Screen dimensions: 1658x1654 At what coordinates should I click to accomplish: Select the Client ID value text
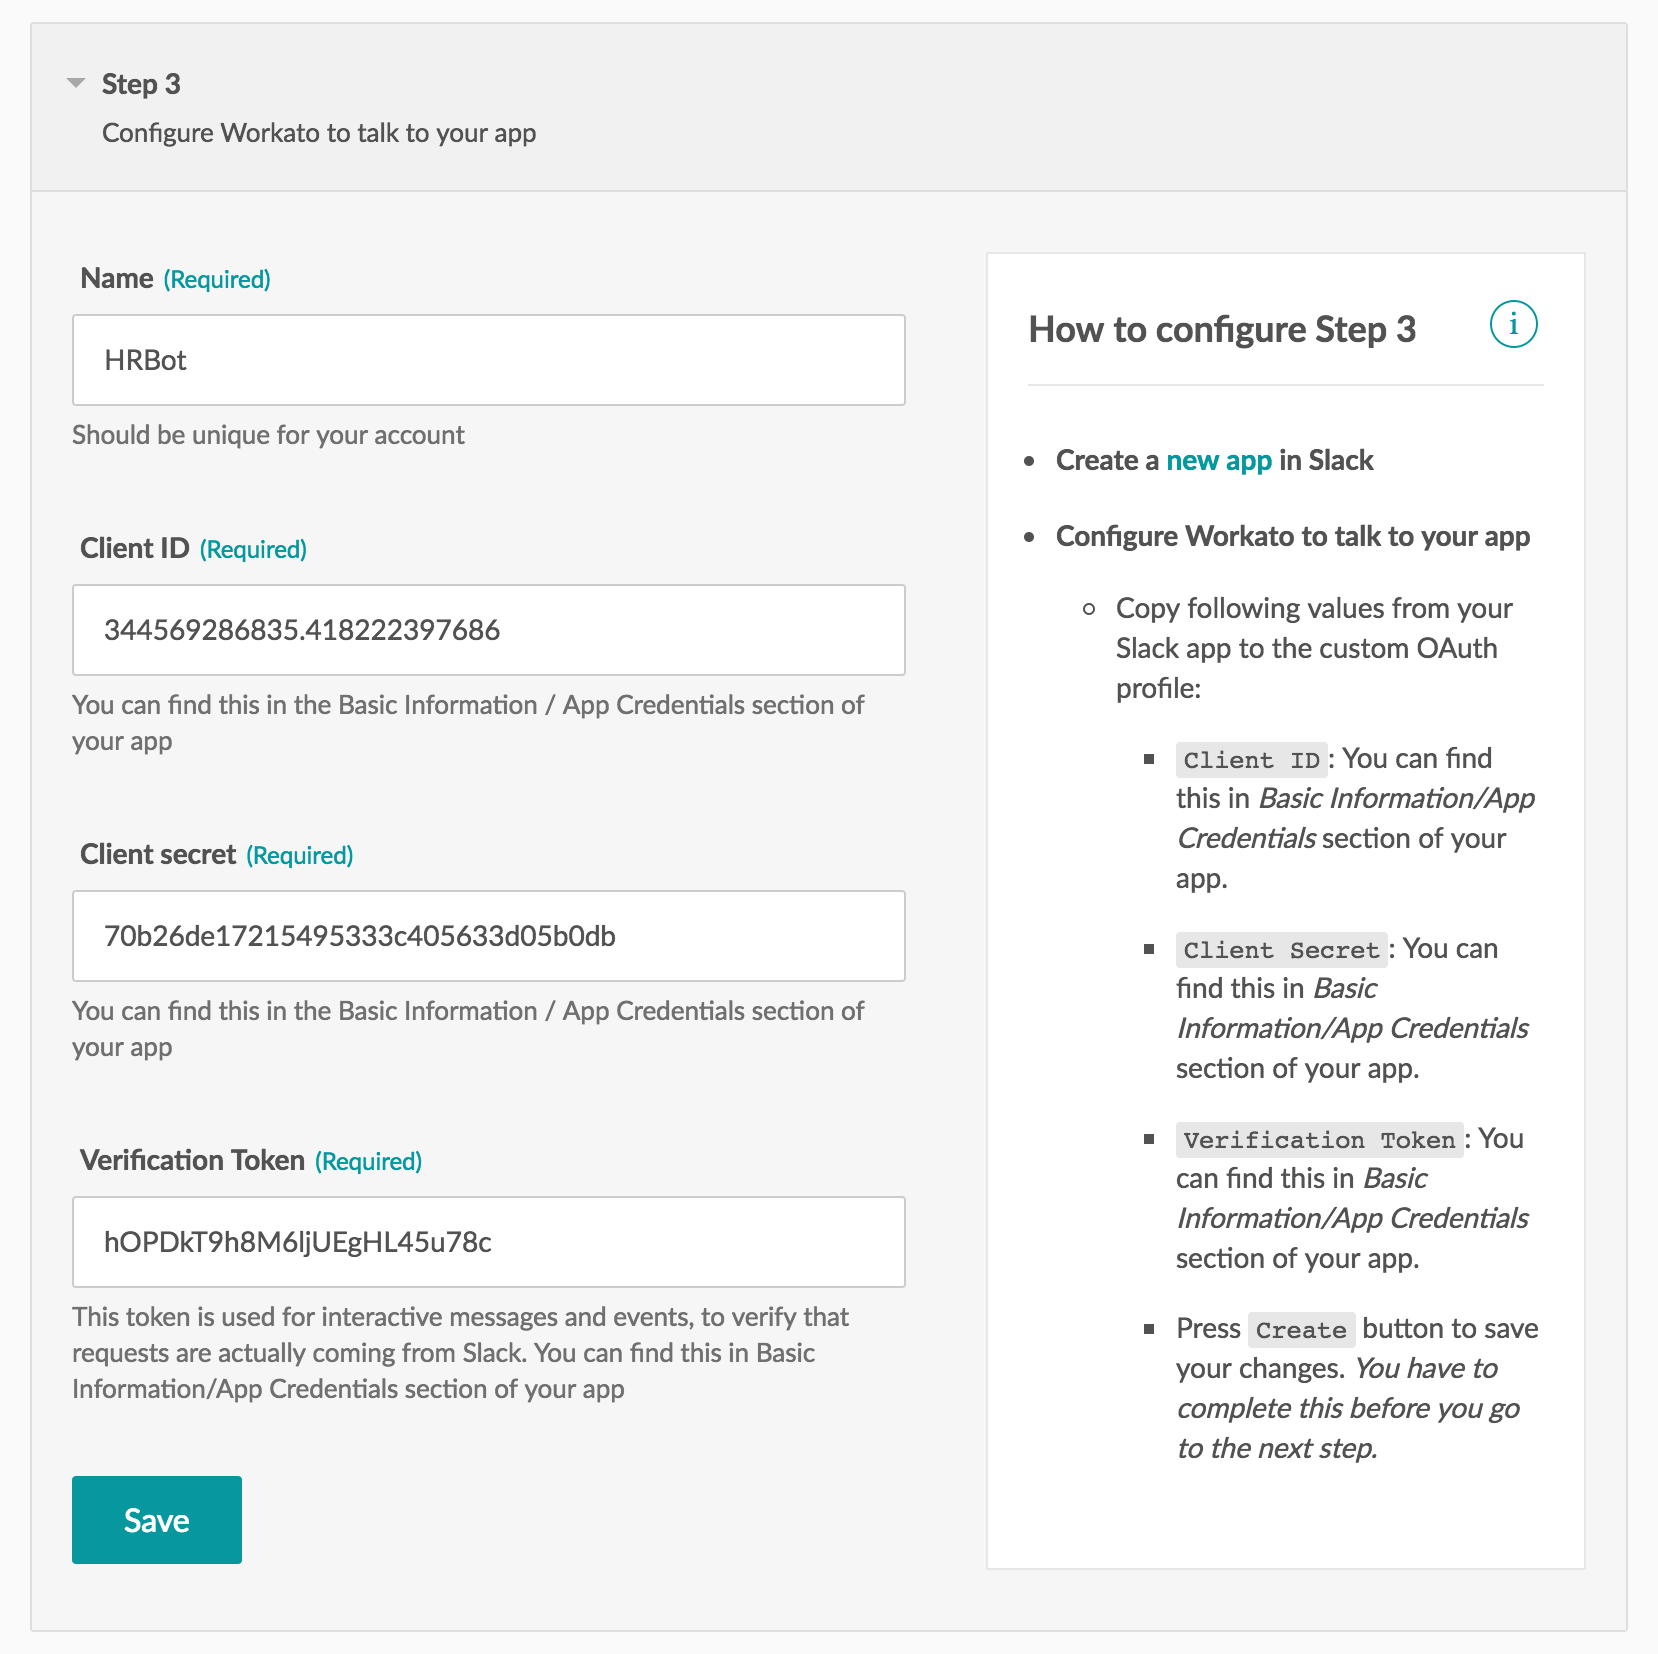click(x=302, y=630)
